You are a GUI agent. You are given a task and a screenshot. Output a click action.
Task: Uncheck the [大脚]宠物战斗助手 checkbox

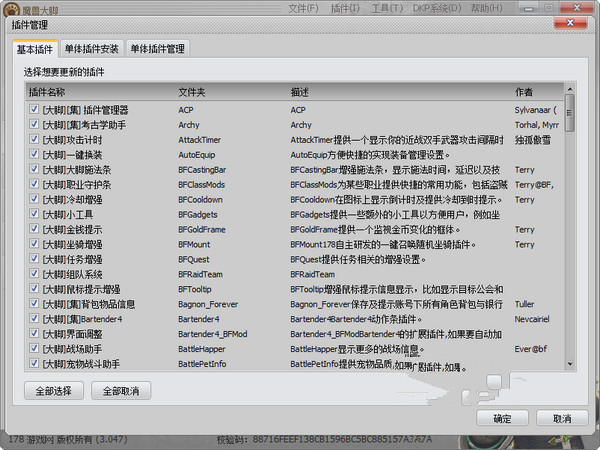click(x=34, y=363)
